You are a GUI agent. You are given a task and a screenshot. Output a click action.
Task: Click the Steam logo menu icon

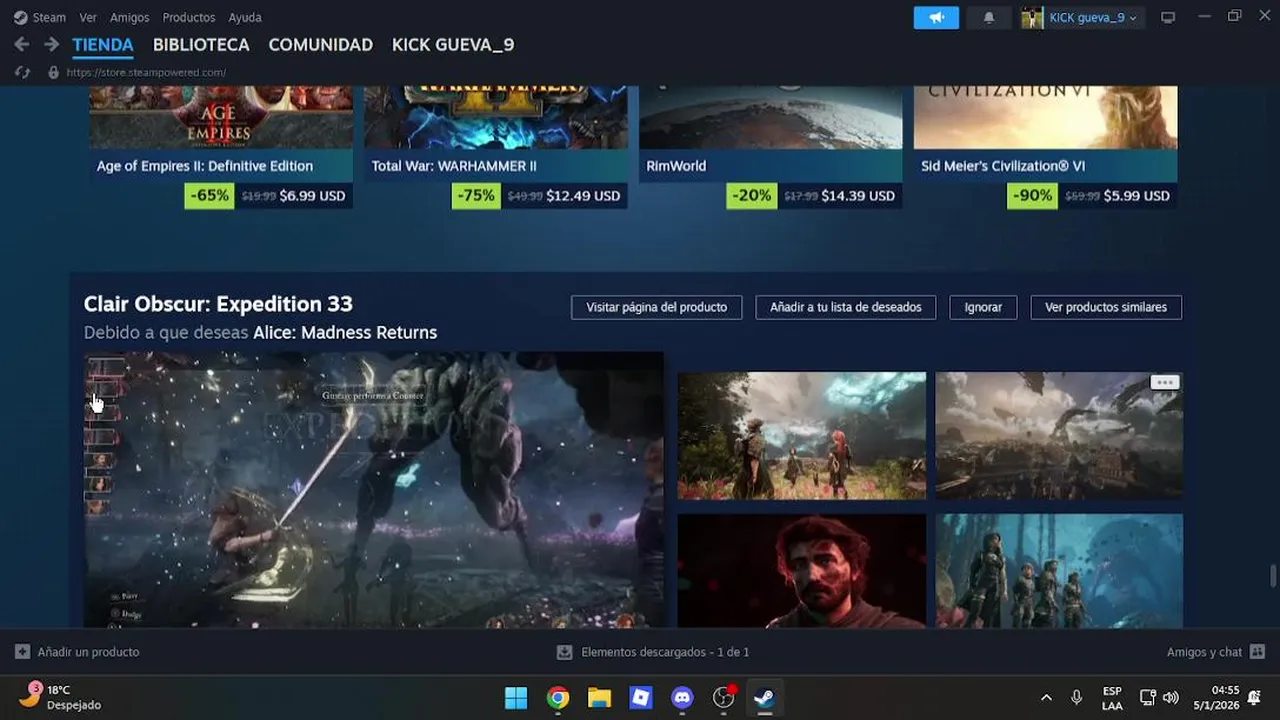coord(20,17)
